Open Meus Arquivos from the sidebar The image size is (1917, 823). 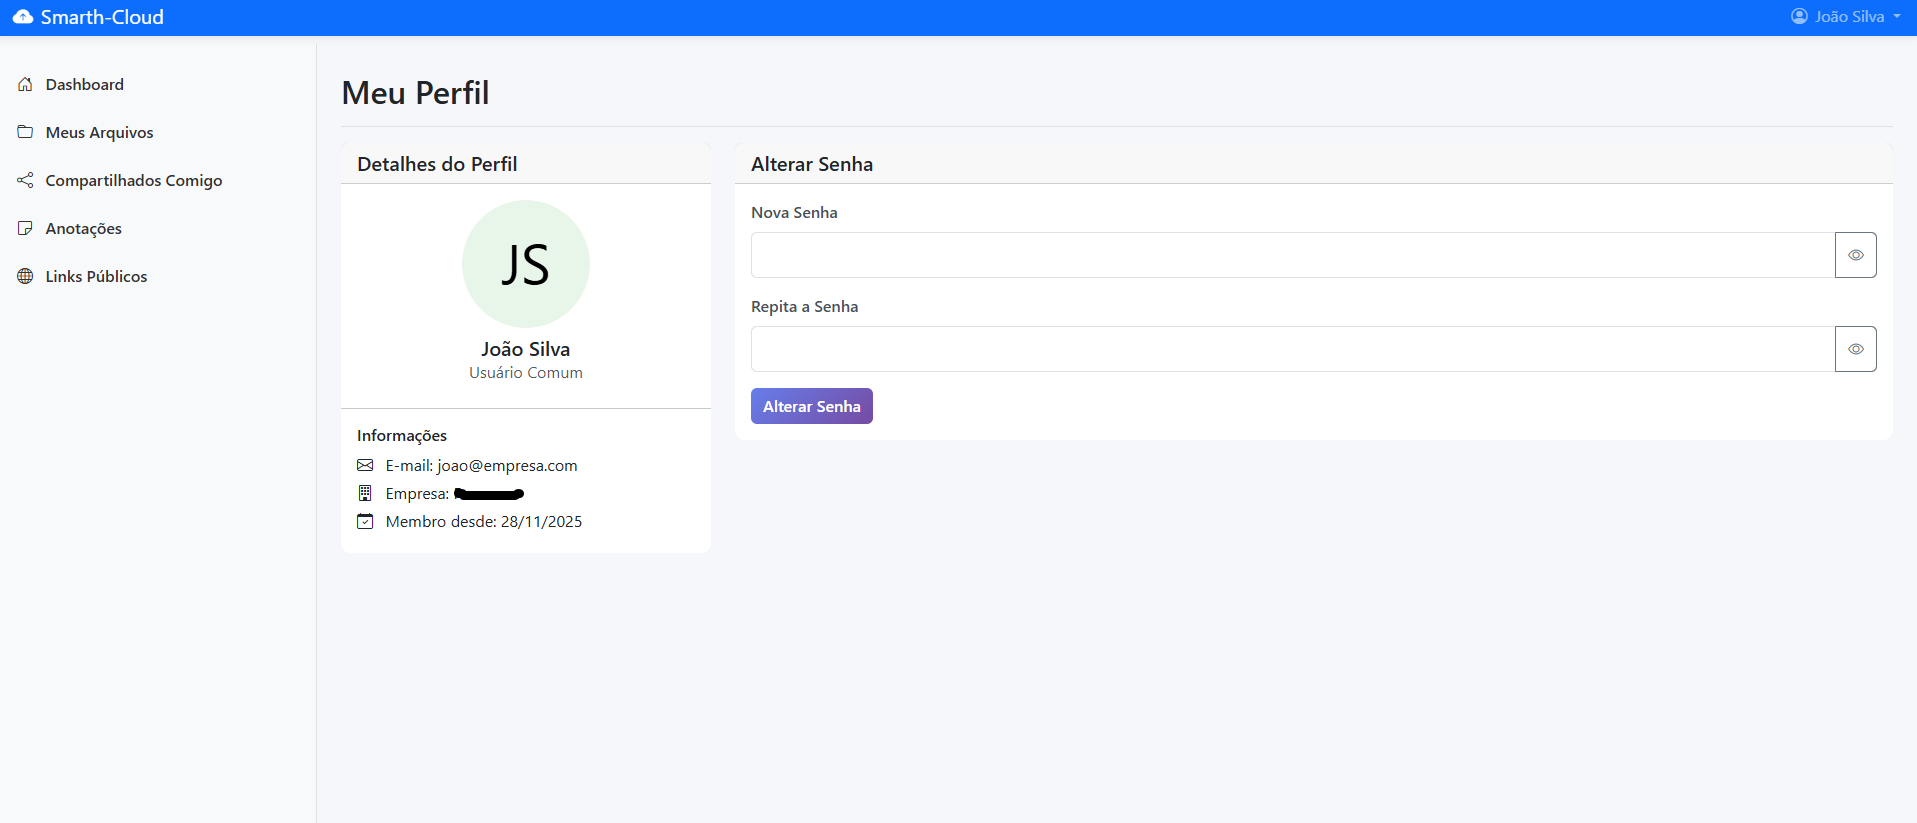click(x=99, y=132)
